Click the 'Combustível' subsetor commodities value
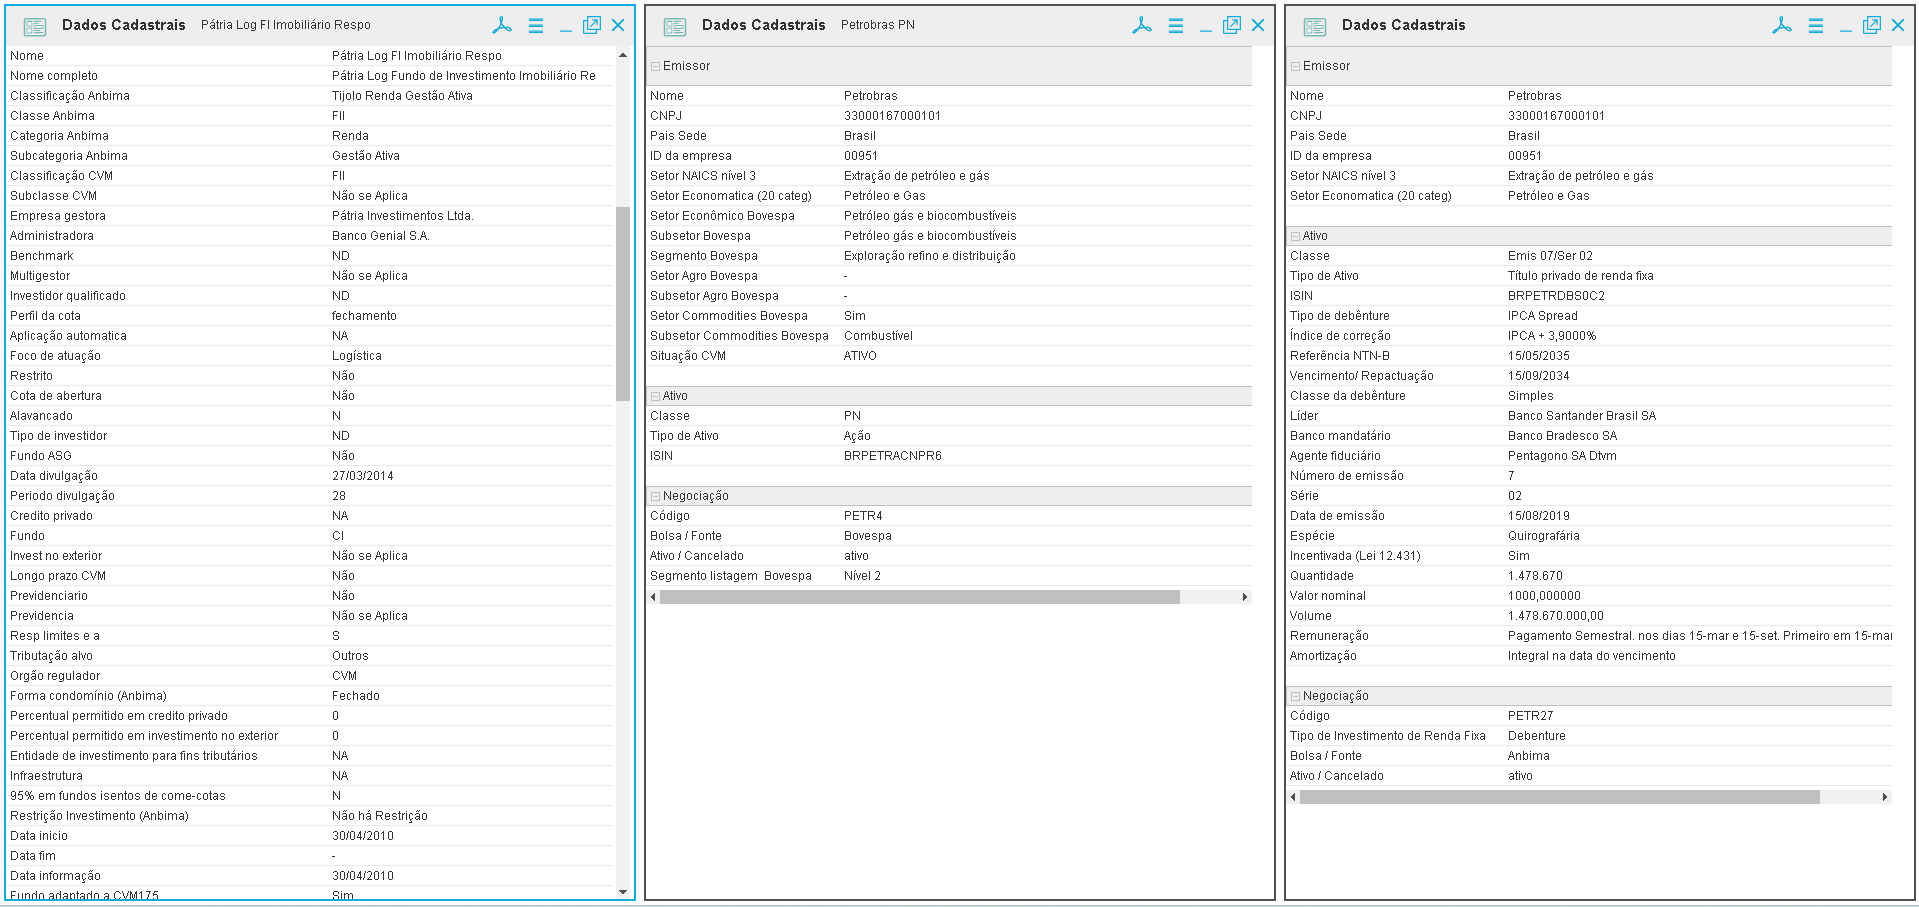 (879, 336)
